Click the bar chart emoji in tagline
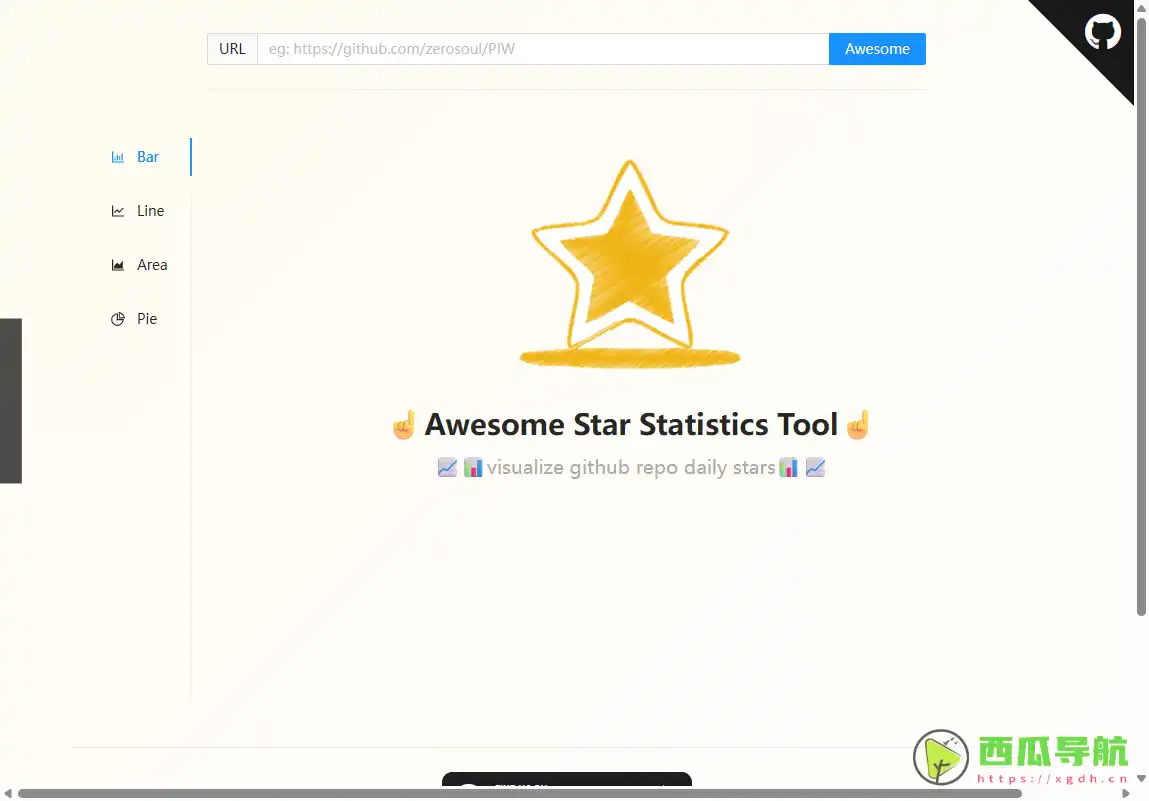The image size is (1149, 801). pyautogui.click(x=472, y=467)
